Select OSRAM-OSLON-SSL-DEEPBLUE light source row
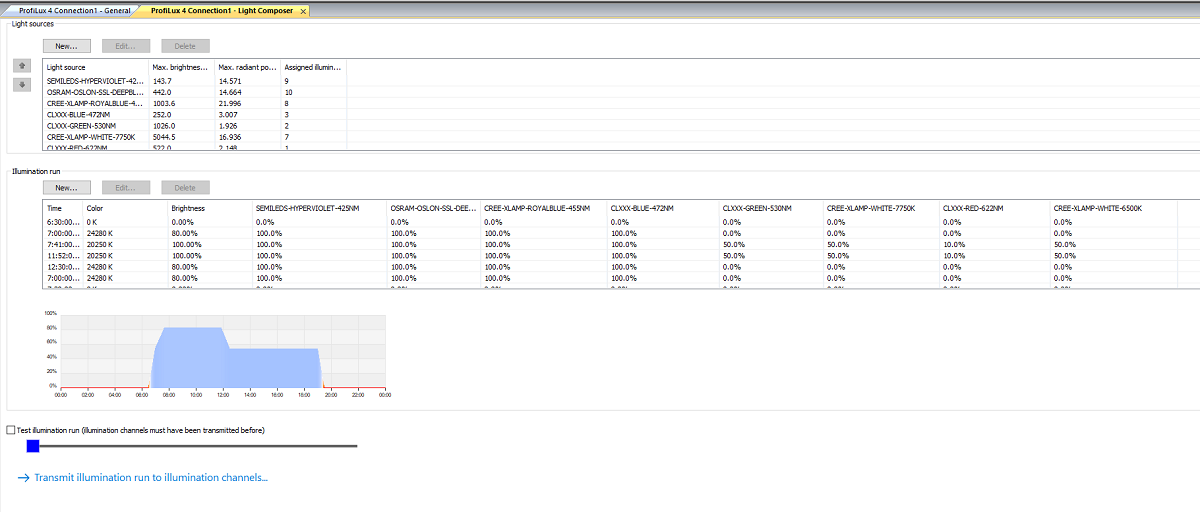Screen dimensions: 1200x512 click(195, 92)
